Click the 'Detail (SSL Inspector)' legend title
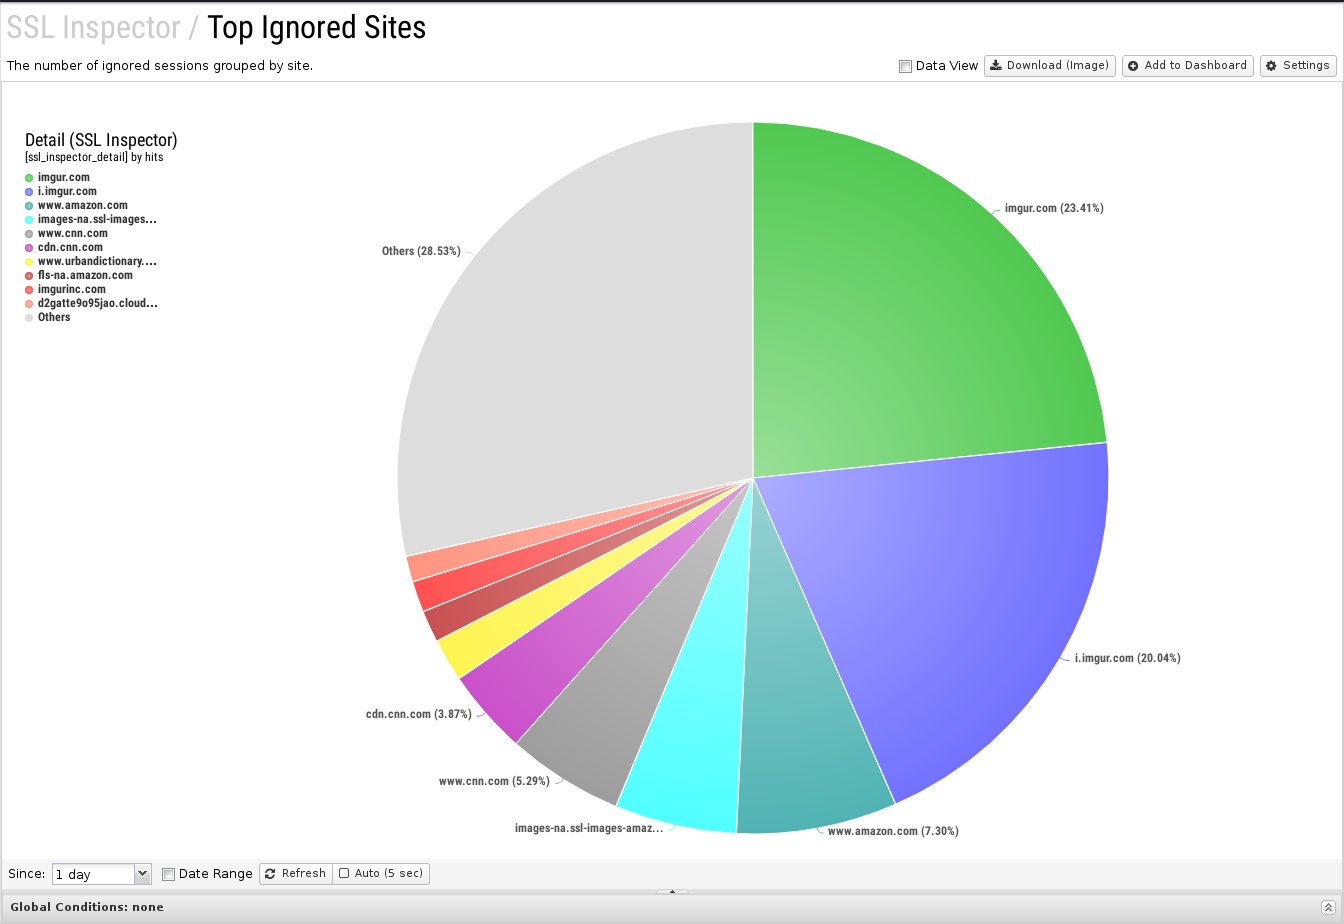 pyautogui.click(x=101, y=140)
